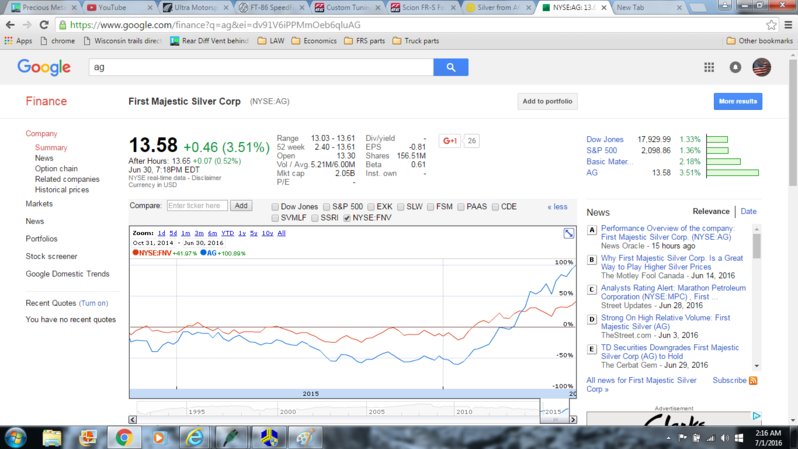Click the AdChoices icon on the advertisement
Viewport: 798px width, 449px height.
(x=756, y=416)
